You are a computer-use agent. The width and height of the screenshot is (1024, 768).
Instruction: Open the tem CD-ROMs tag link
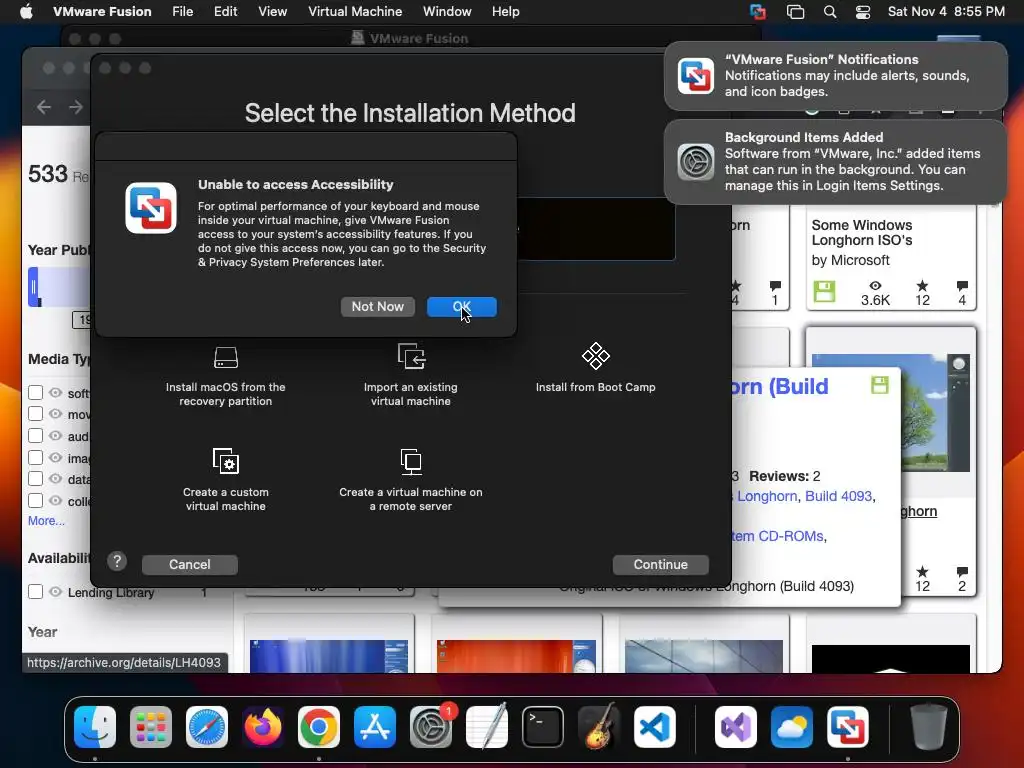point(777,536)
